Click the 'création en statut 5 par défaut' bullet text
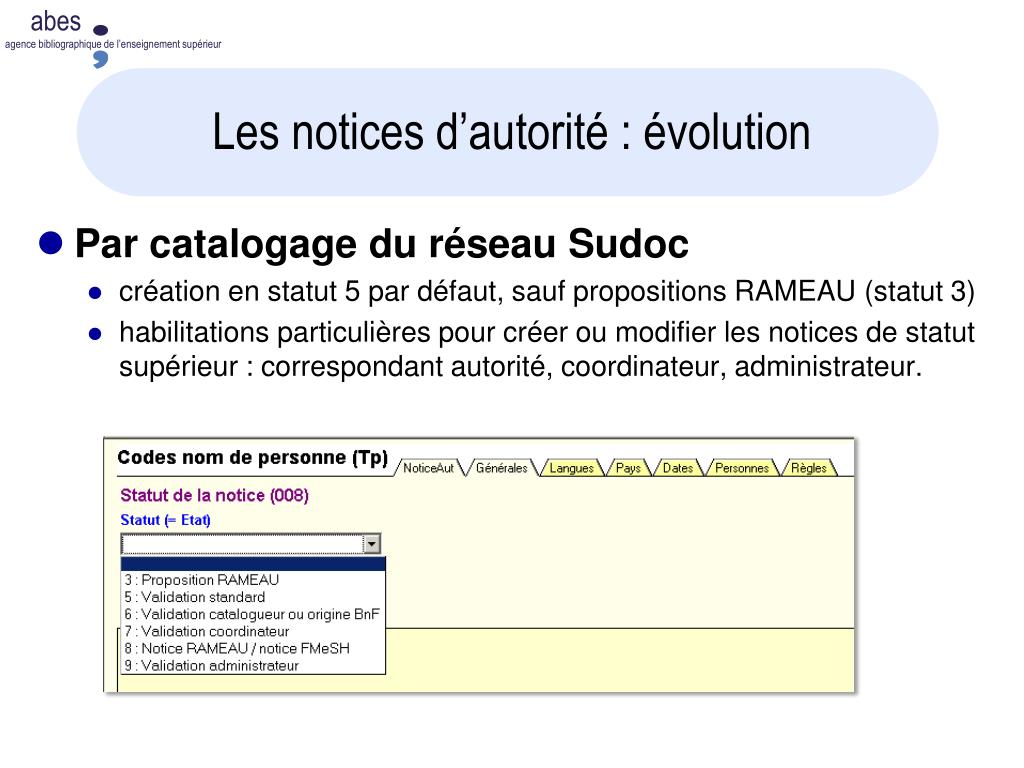 [x=547, y=291]
